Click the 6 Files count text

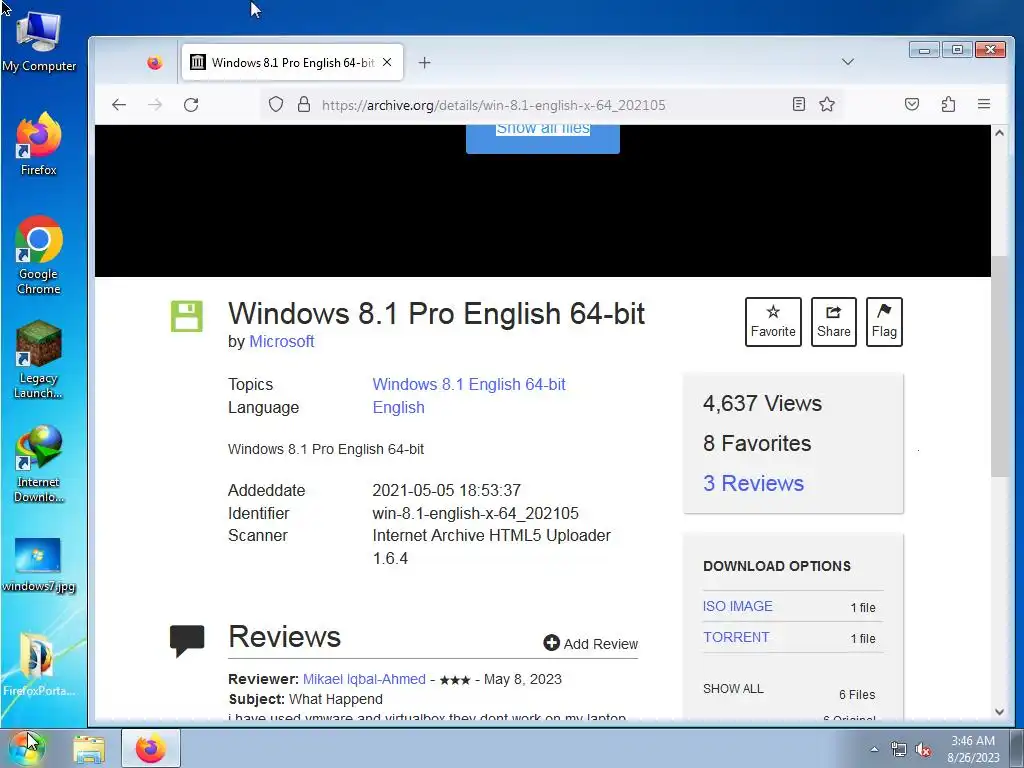(857, 695)
